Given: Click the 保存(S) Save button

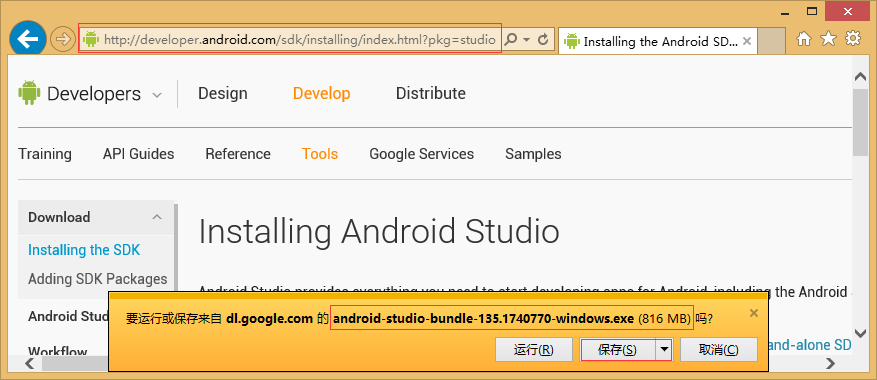Looking at the screenshot, I should click(x=617, y=350).
